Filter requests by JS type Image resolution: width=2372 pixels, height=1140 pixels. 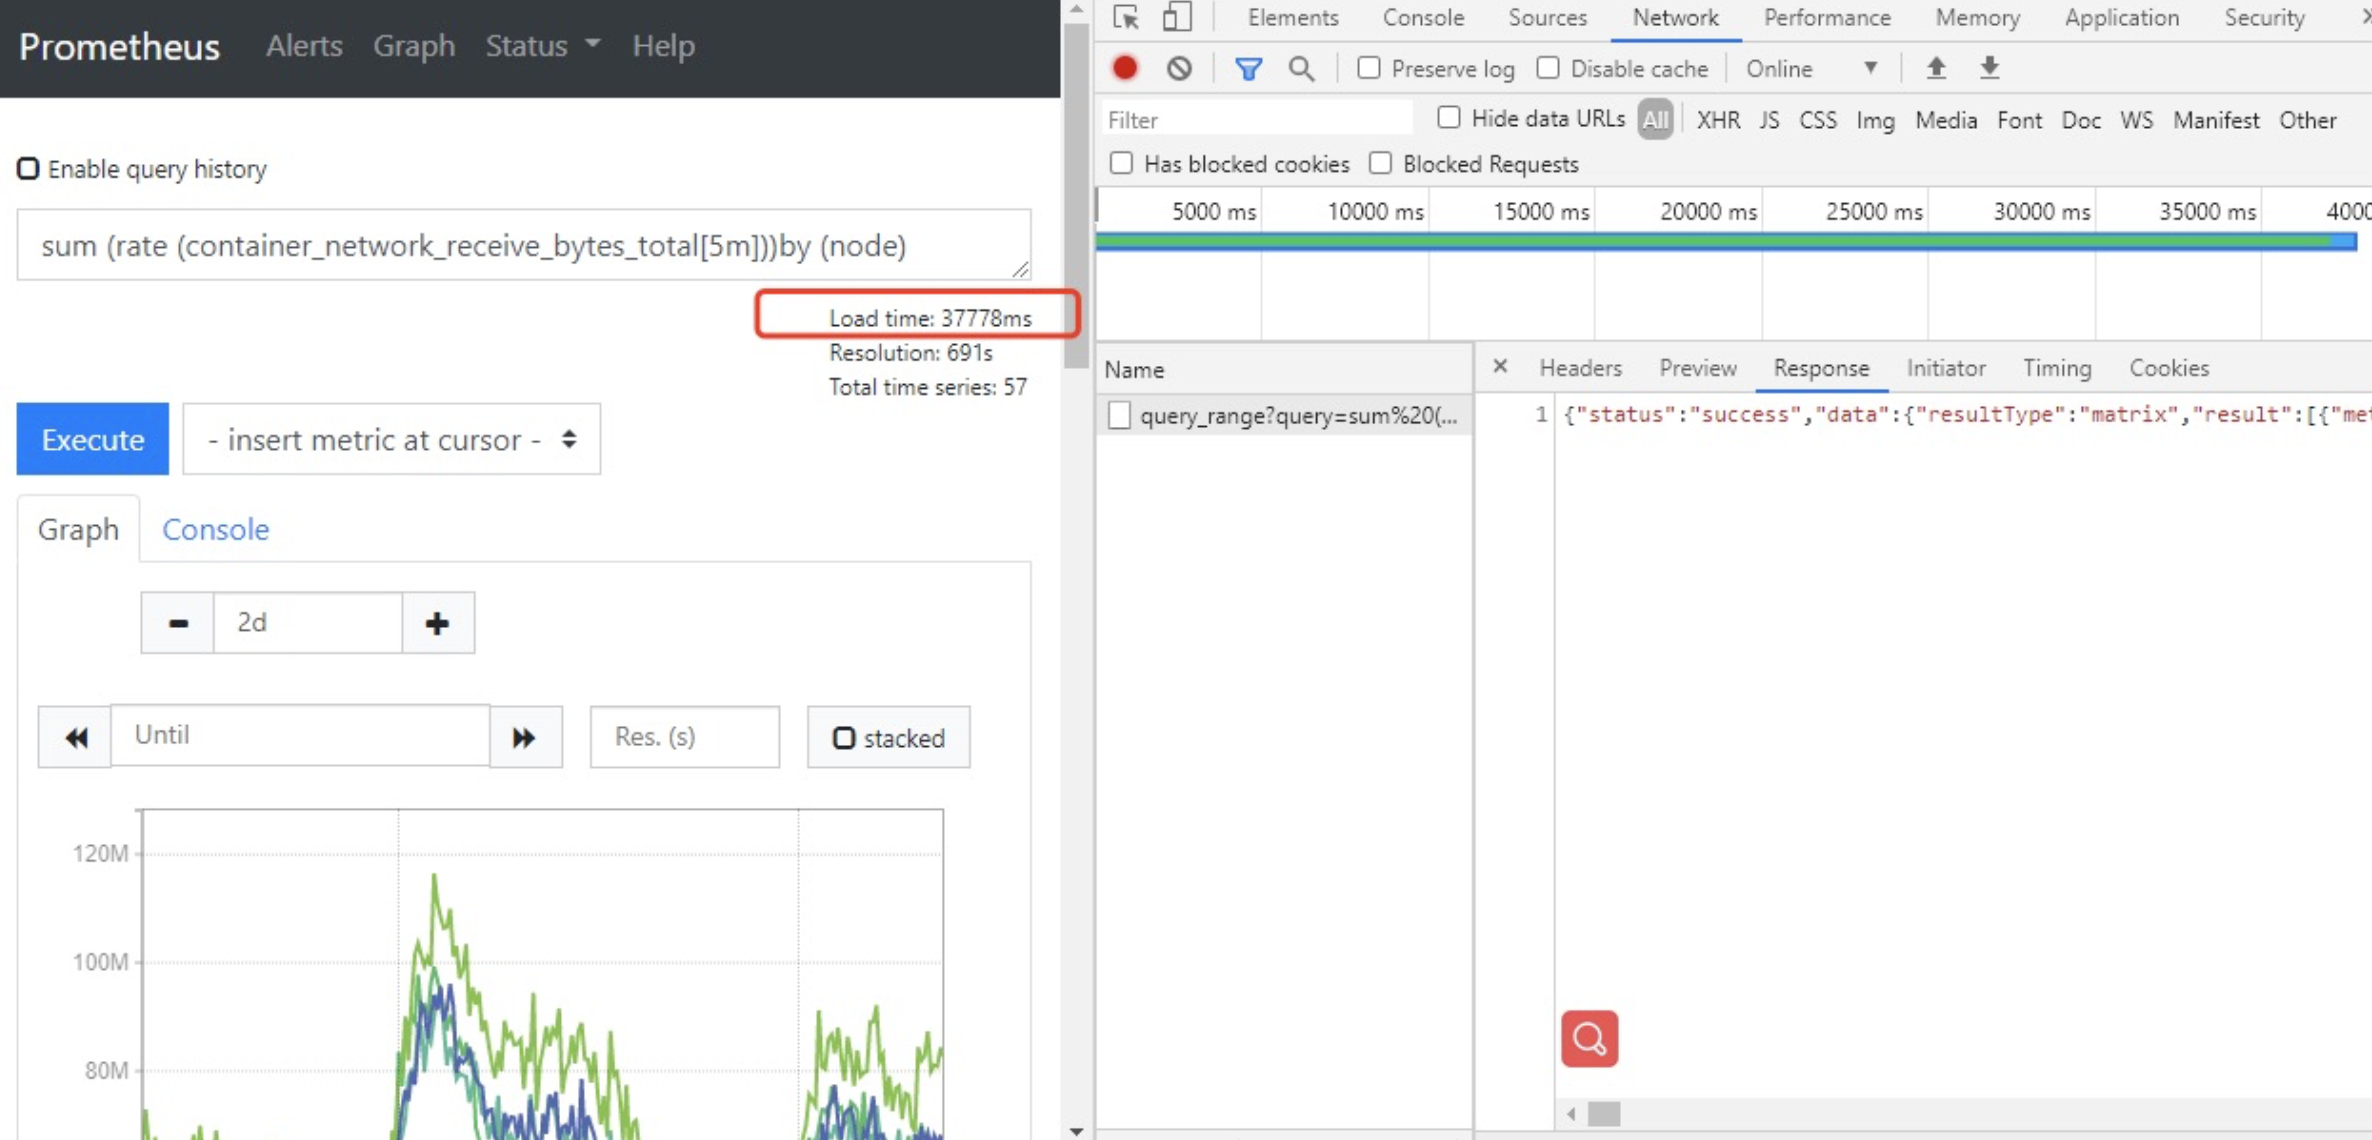[1769, 120]
